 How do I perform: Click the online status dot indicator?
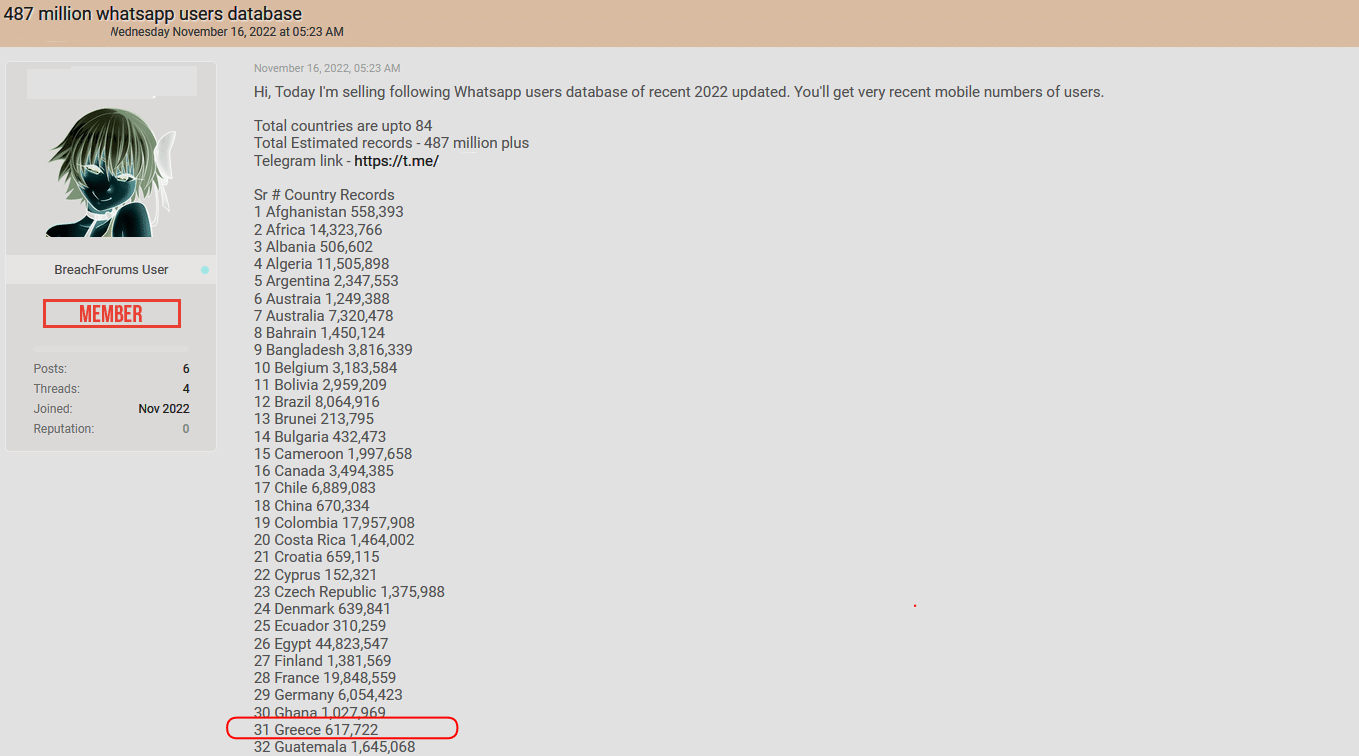point(205,270)
